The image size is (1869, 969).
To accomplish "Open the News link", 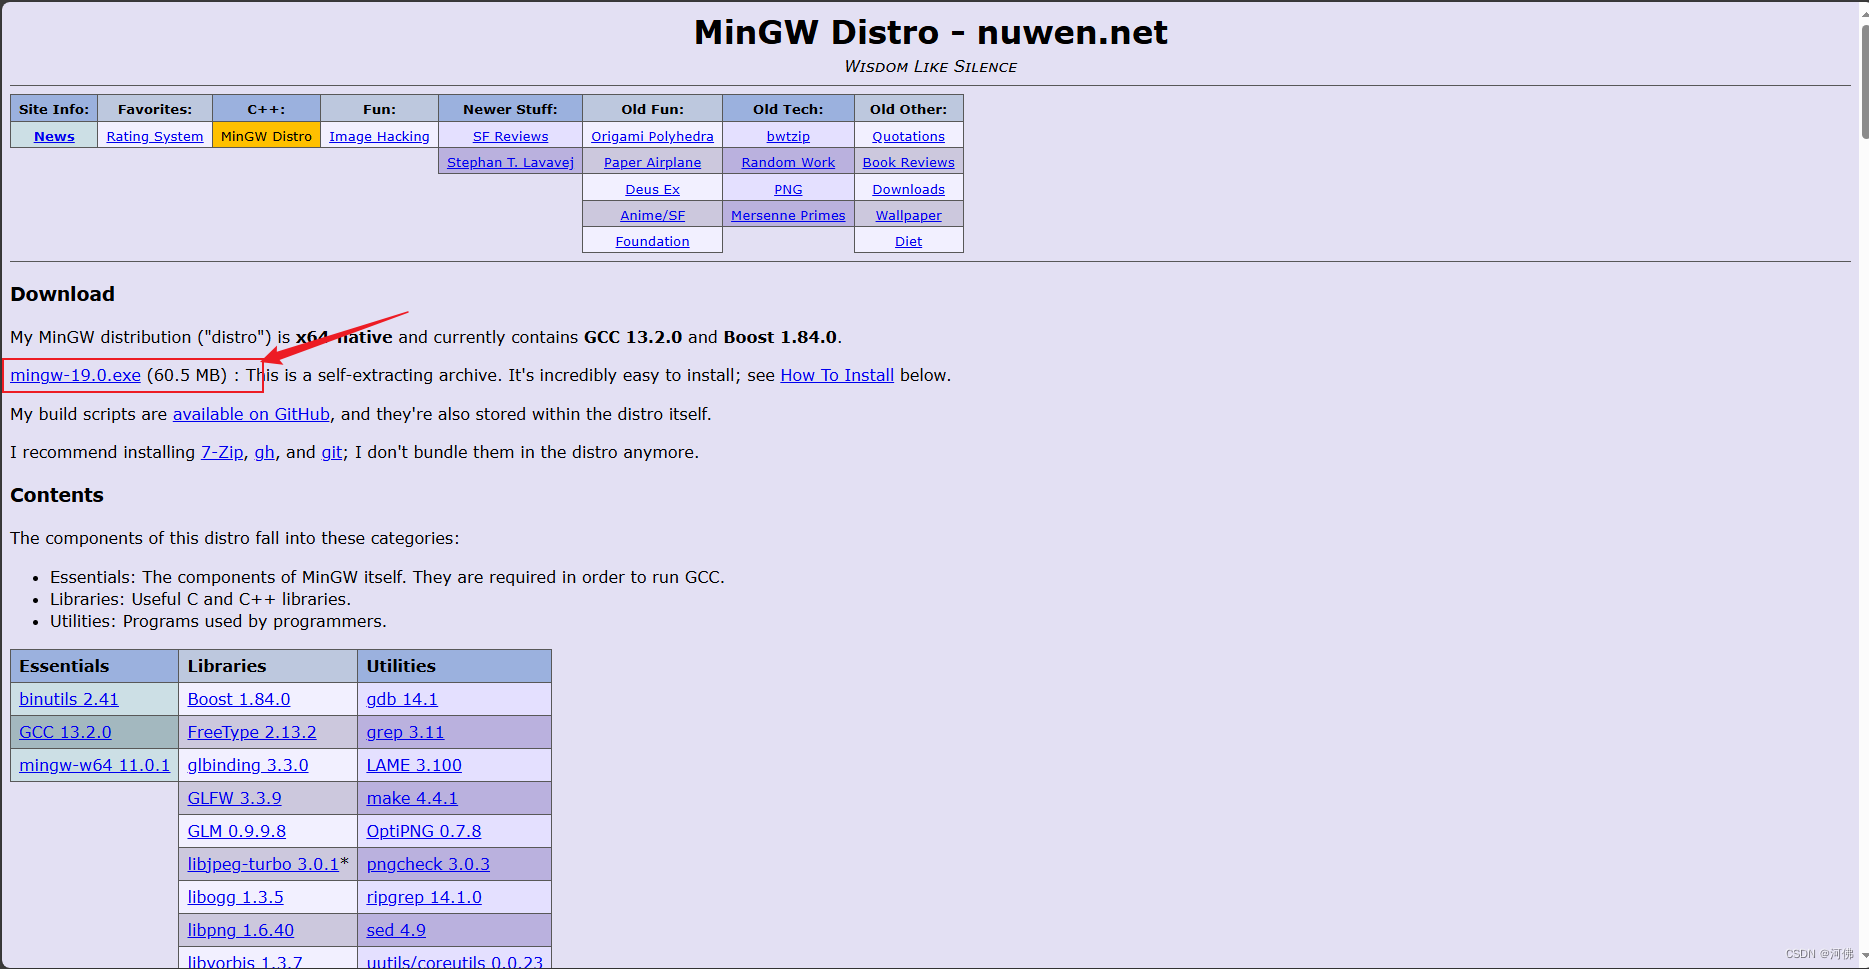I will 54,136.
